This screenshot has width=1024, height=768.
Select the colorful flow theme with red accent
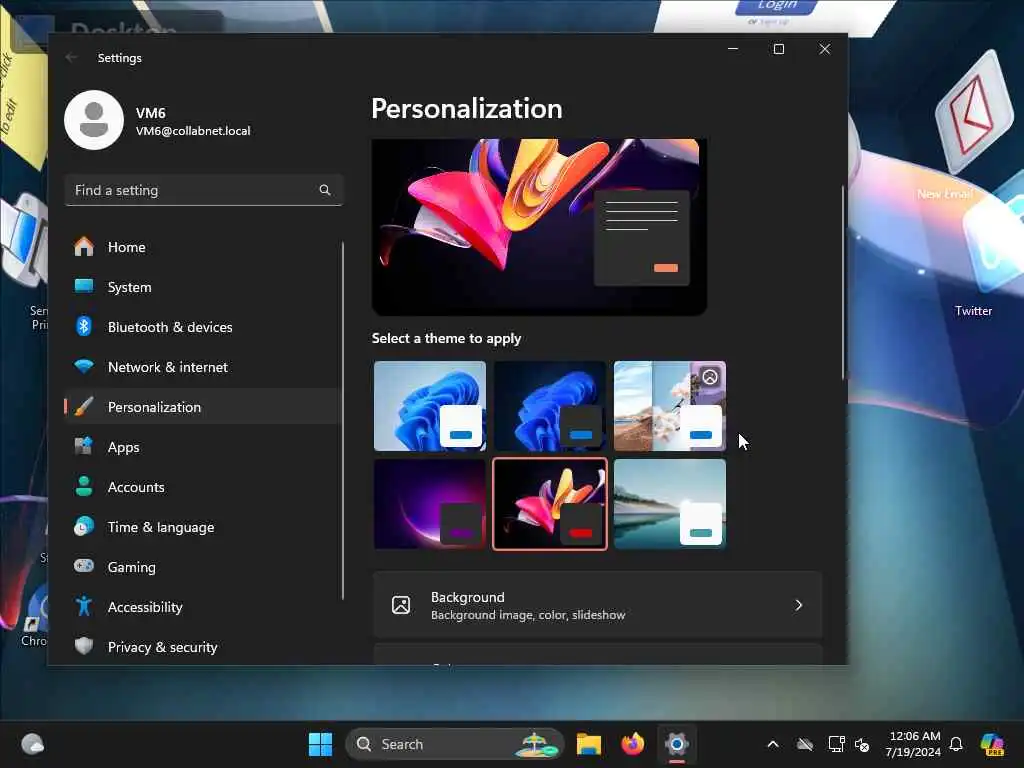[550, 504]
